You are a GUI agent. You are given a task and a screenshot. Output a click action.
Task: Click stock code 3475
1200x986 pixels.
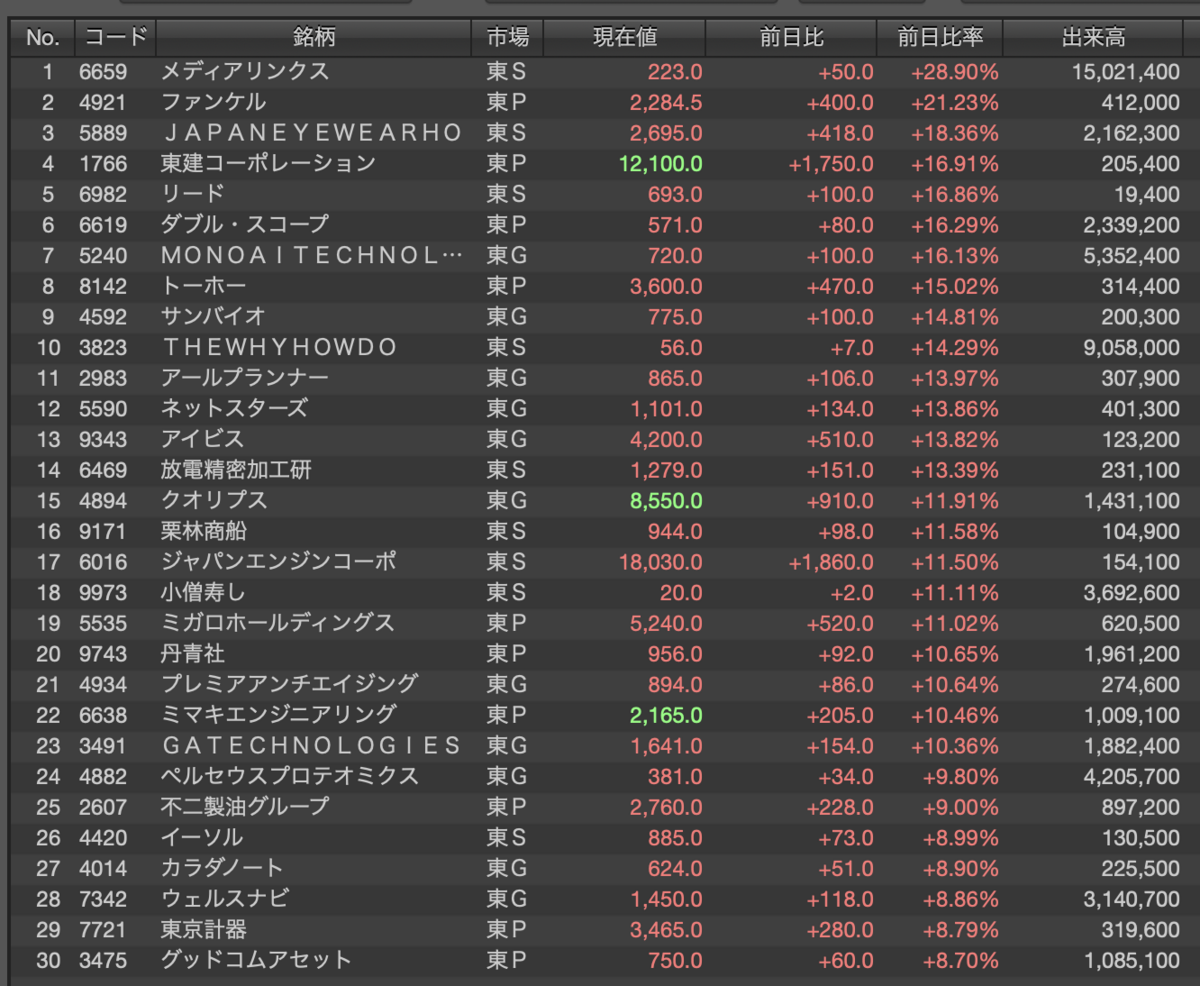(x=103, y=960)
